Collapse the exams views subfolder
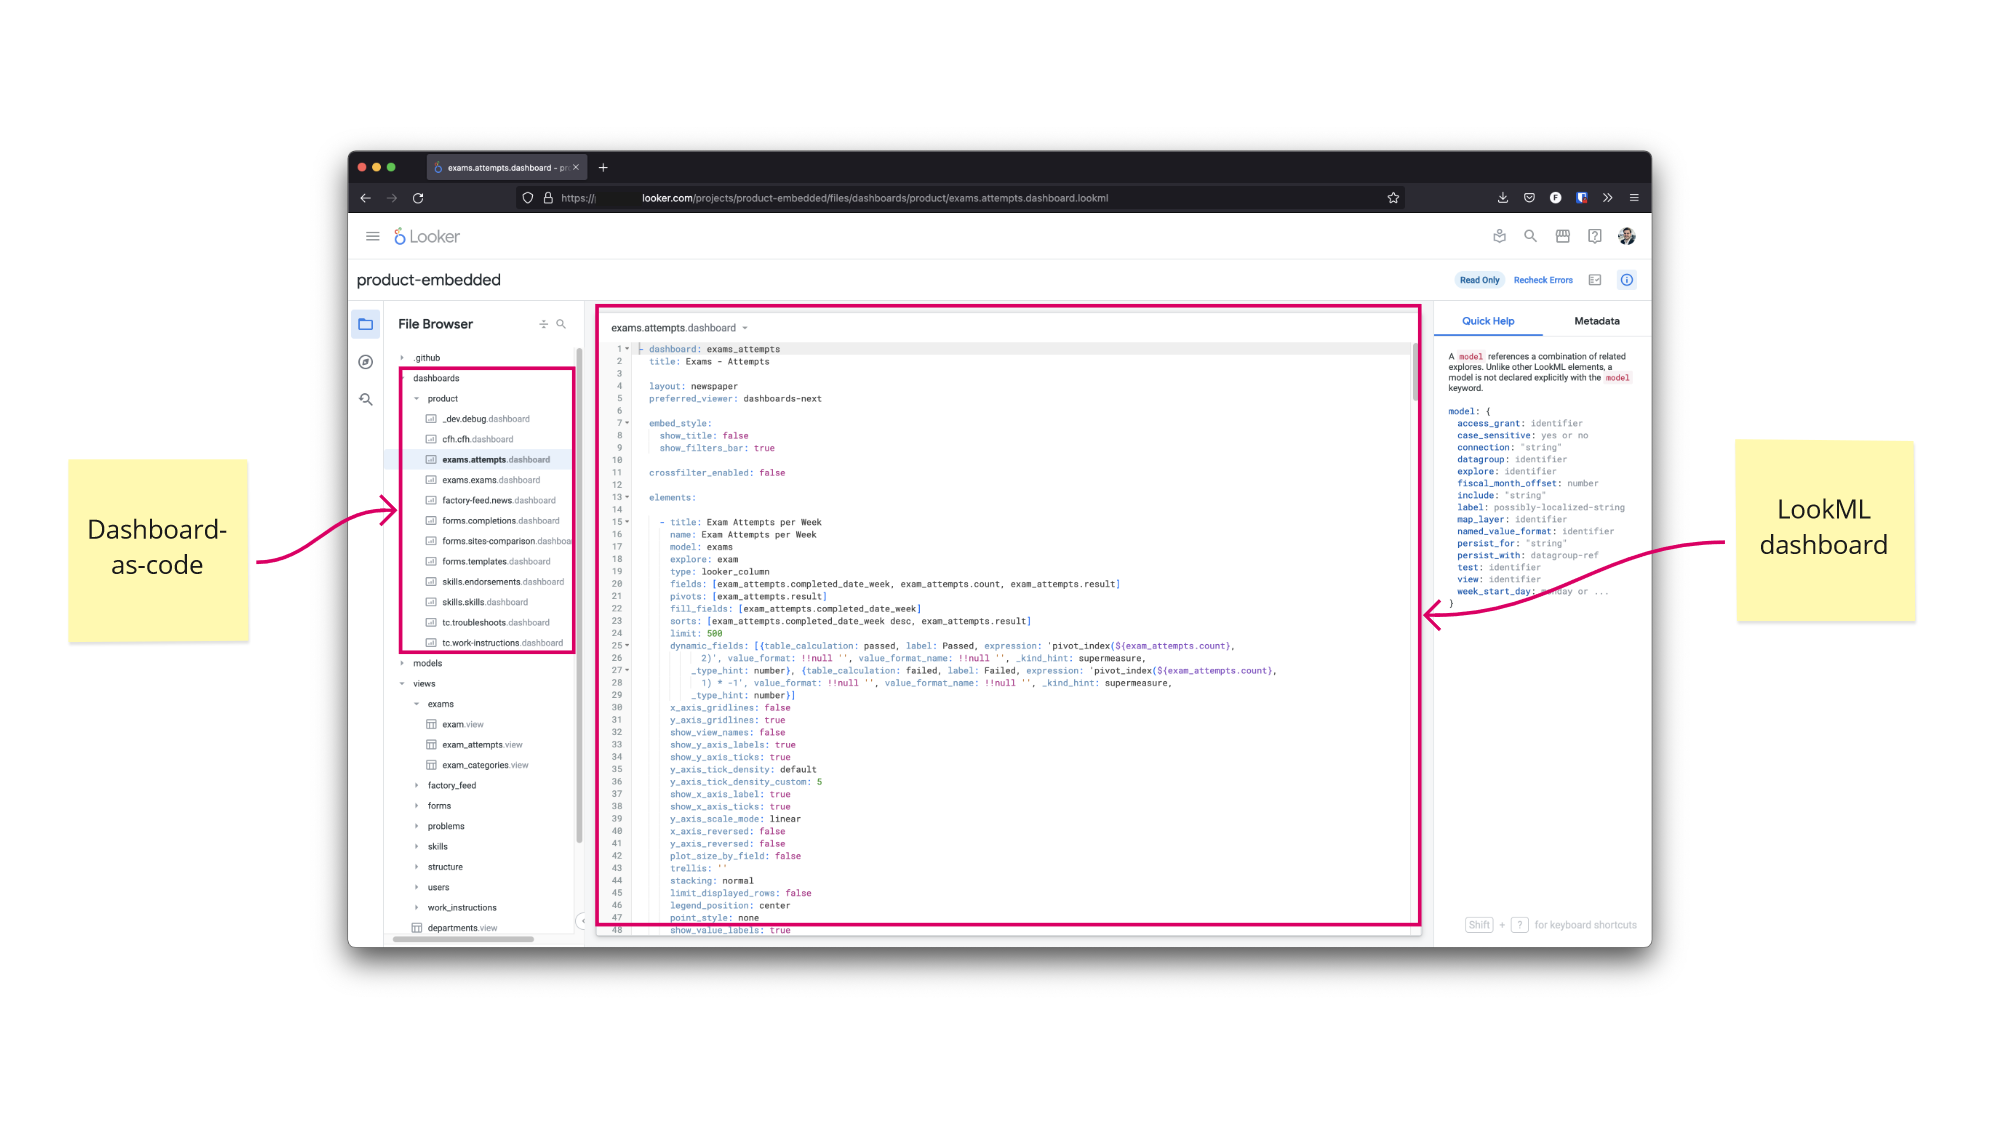This screenshot has height=1124, width=2000. tap(417, 704)
